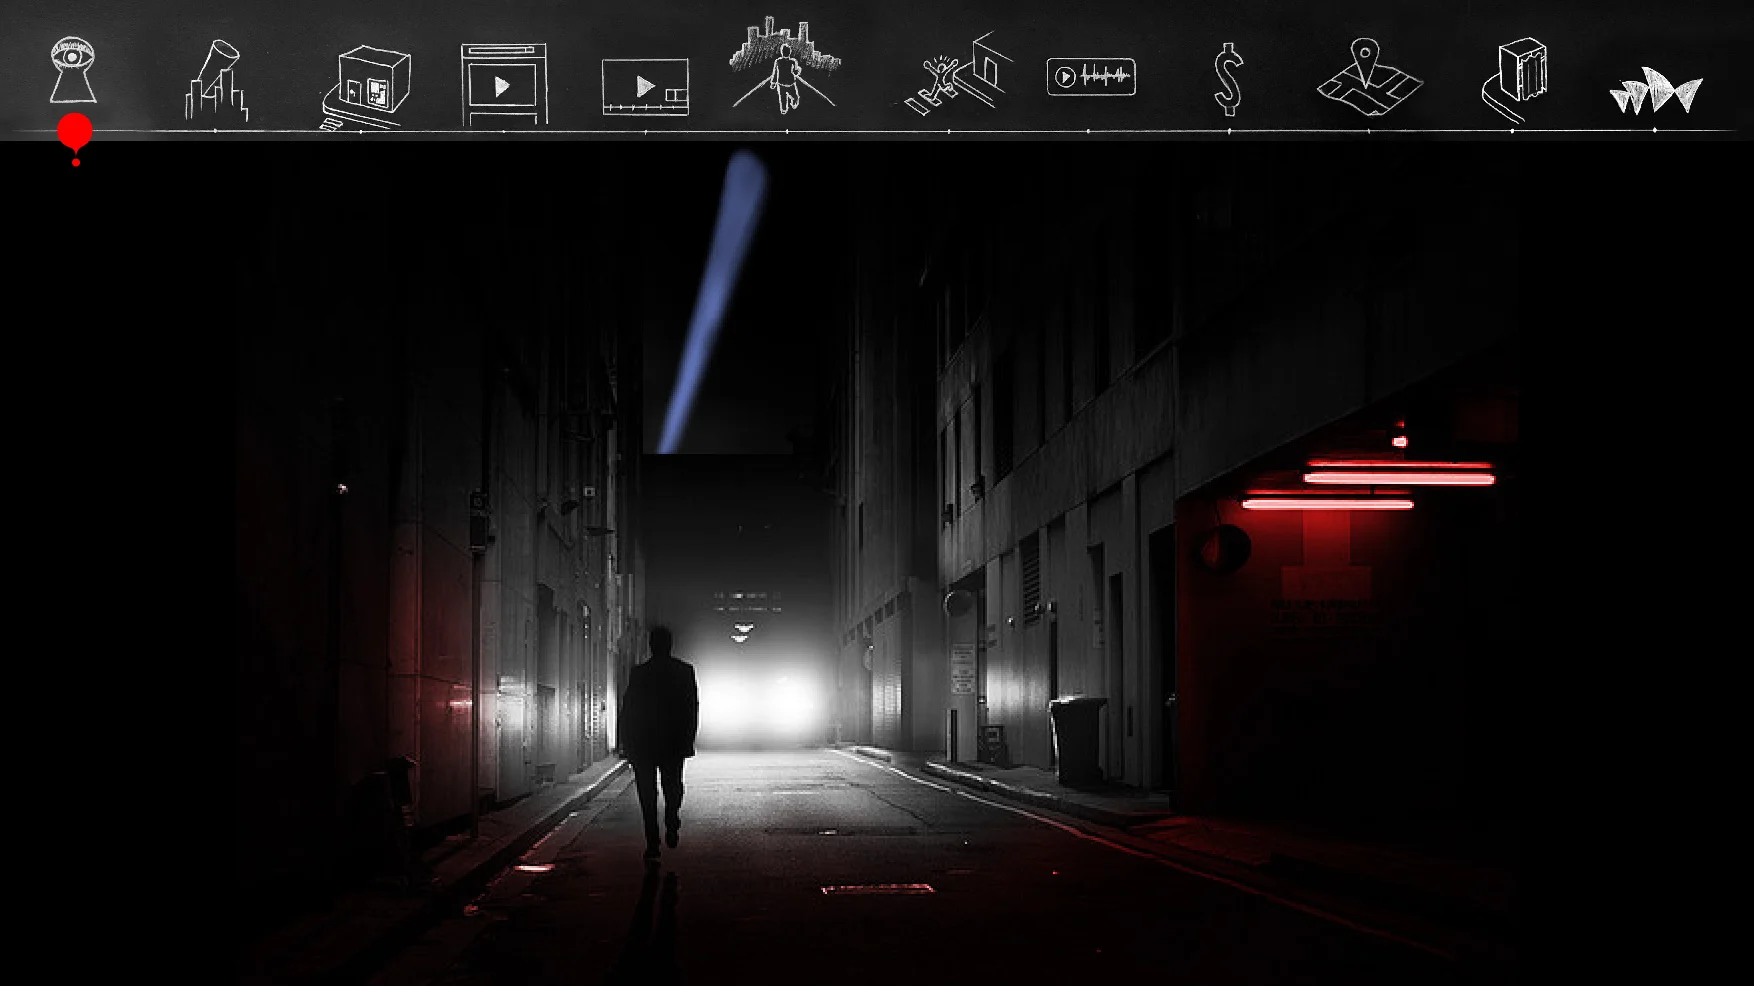
Task: Select the browser window video icon
Action: [x=504, y=84]
